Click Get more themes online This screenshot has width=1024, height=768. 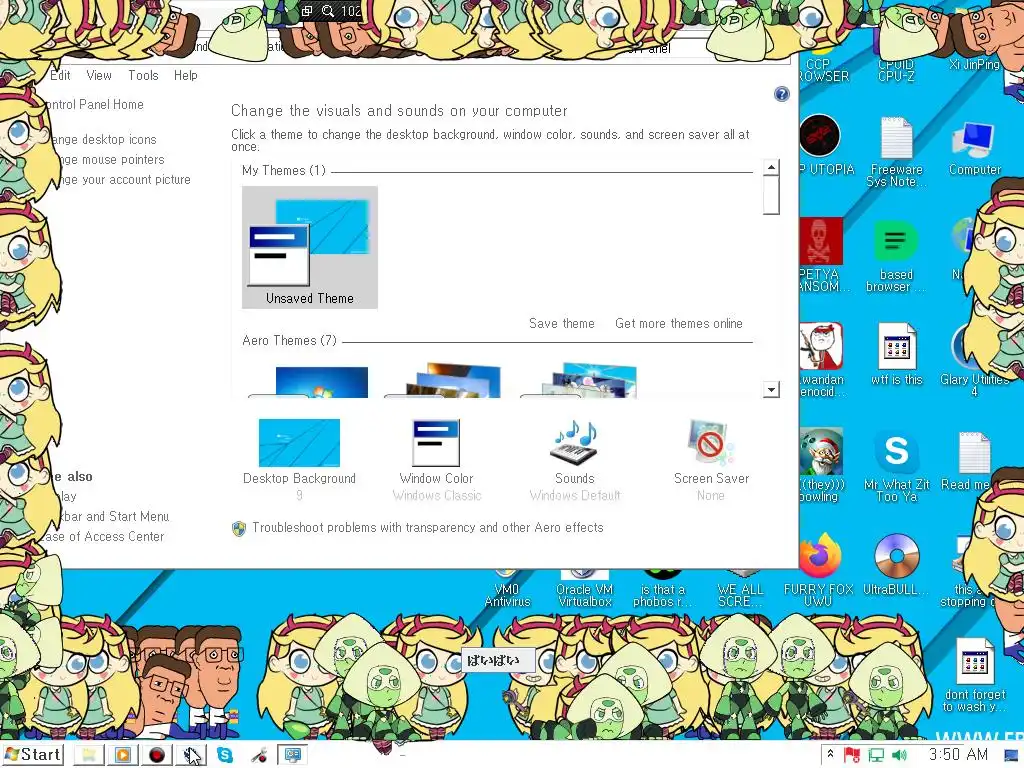point(679,323)
